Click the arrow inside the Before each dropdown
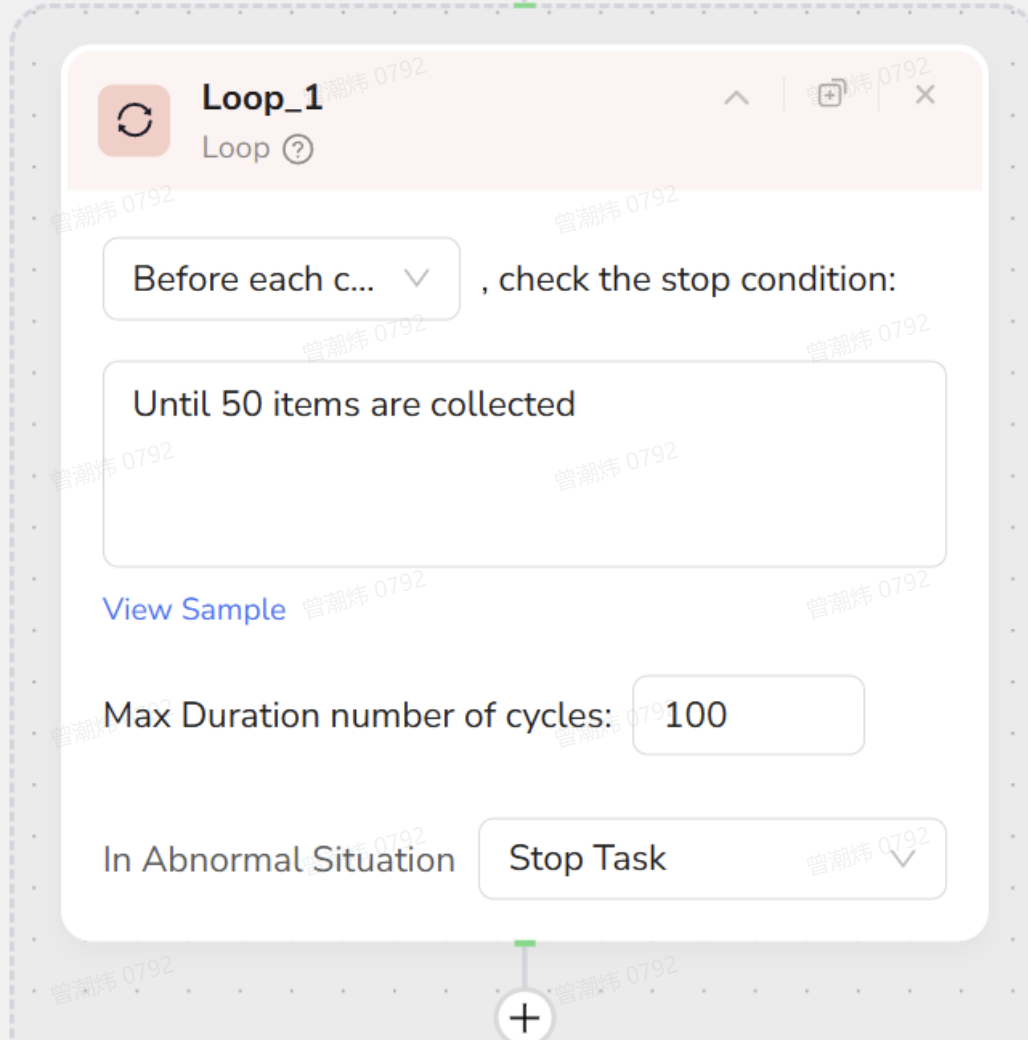 (416, 278)
